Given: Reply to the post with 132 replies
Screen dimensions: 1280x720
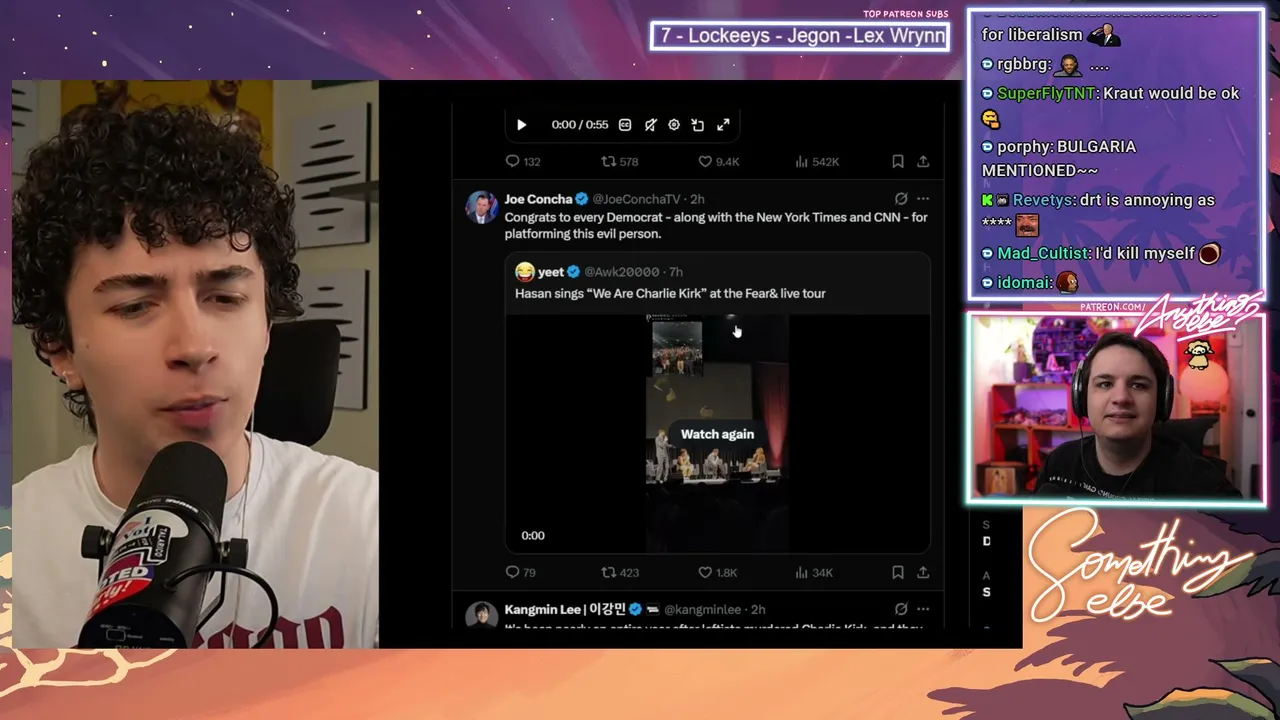Looking at the screenshot, I should [x=522, y=161].
